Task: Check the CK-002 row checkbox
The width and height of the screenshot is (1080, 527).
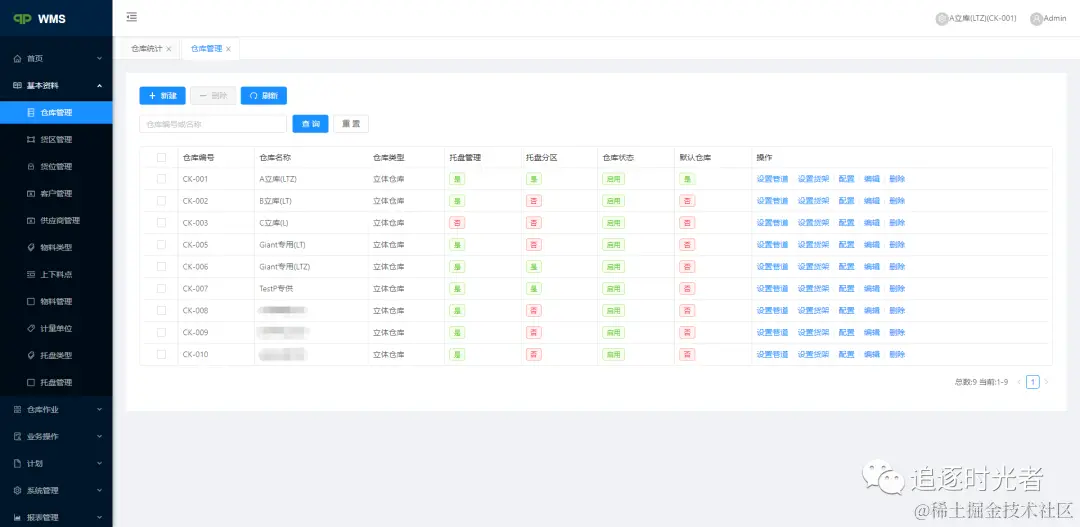Action: click(x=161, y=200)
